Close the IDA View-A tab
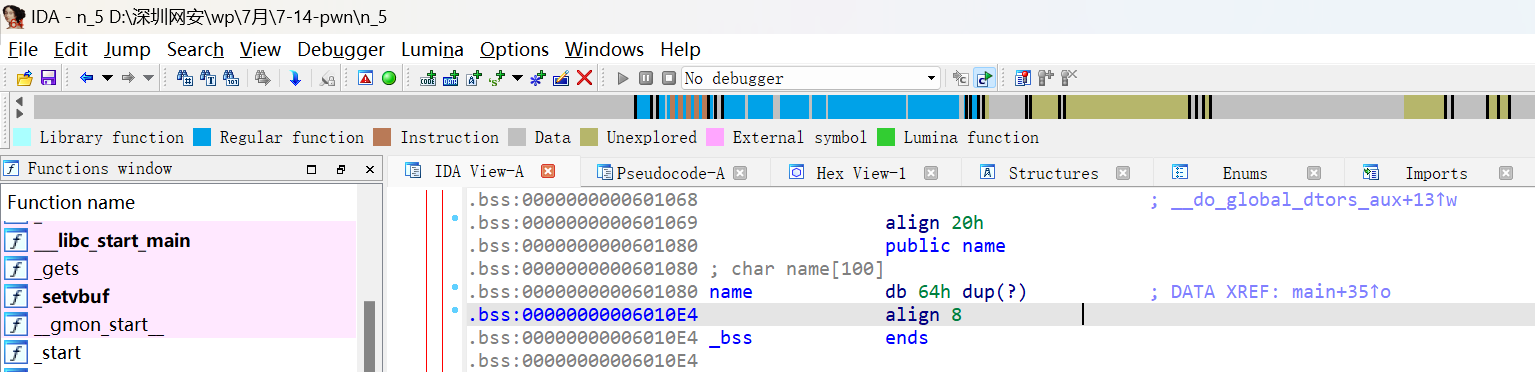The image size is (1535, 372). coord(548,172)
